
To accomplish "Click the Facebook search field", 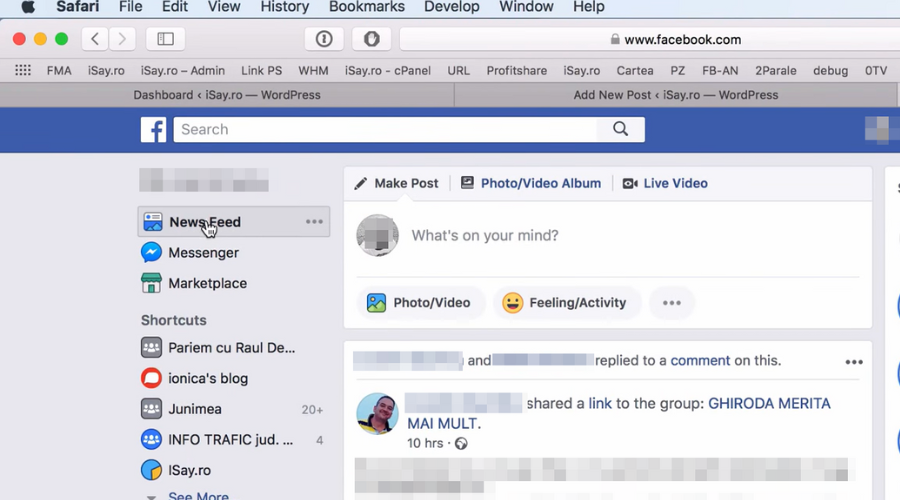I will click(385, 129).
